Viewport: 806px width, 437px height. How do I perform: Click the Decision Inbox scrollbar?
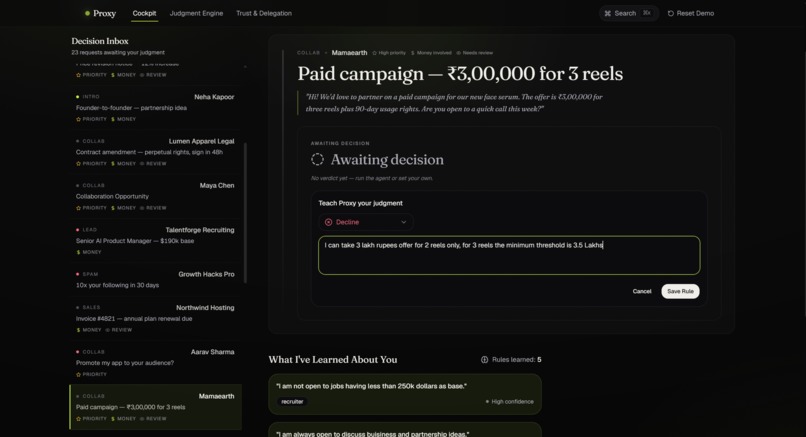pos(245,212)
